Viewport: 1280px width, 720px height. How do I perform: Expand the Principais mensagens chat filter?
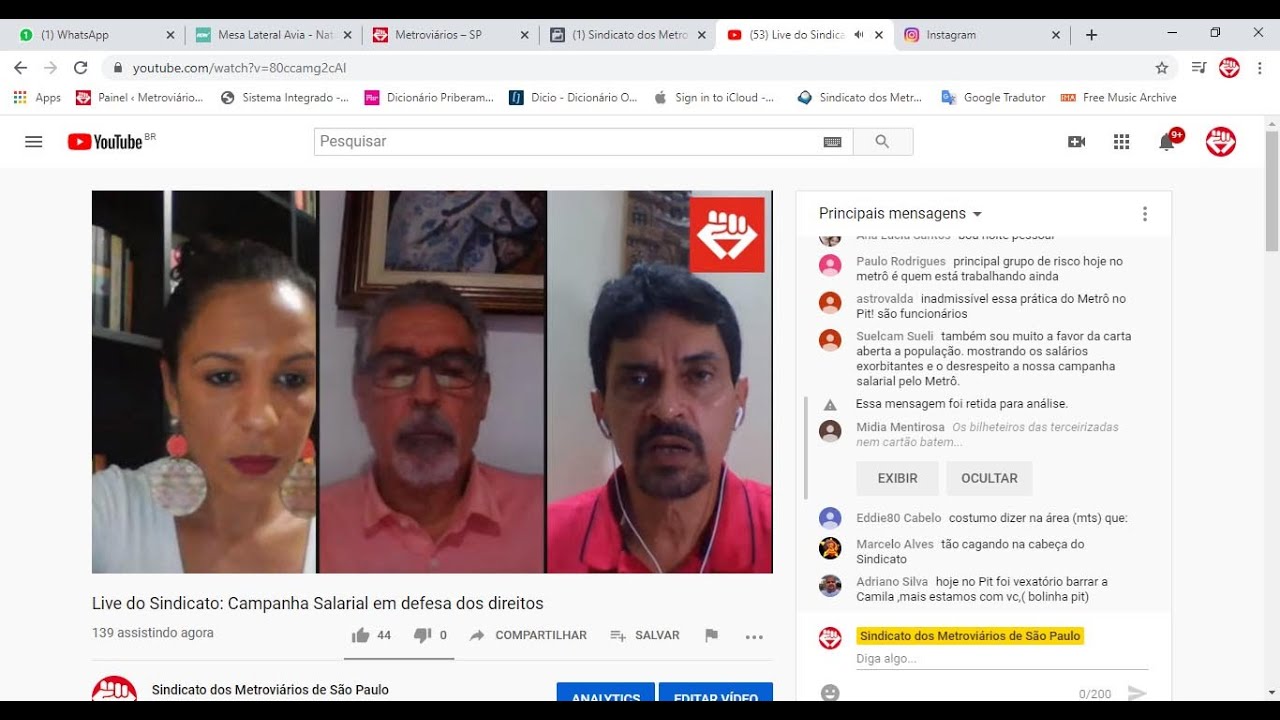900,213
